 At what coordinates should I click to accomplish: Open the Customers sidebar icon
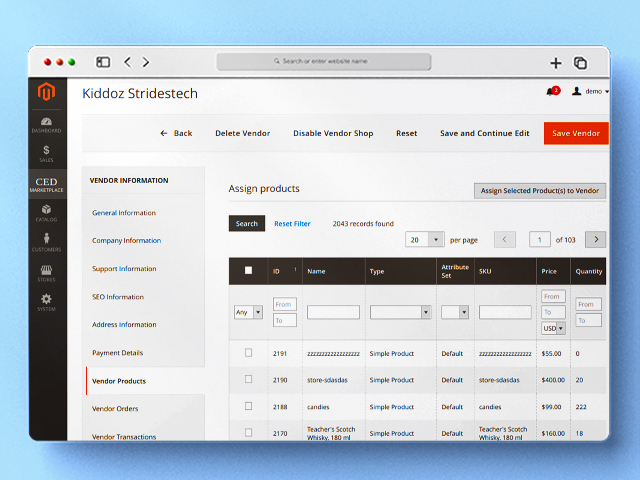46,242
